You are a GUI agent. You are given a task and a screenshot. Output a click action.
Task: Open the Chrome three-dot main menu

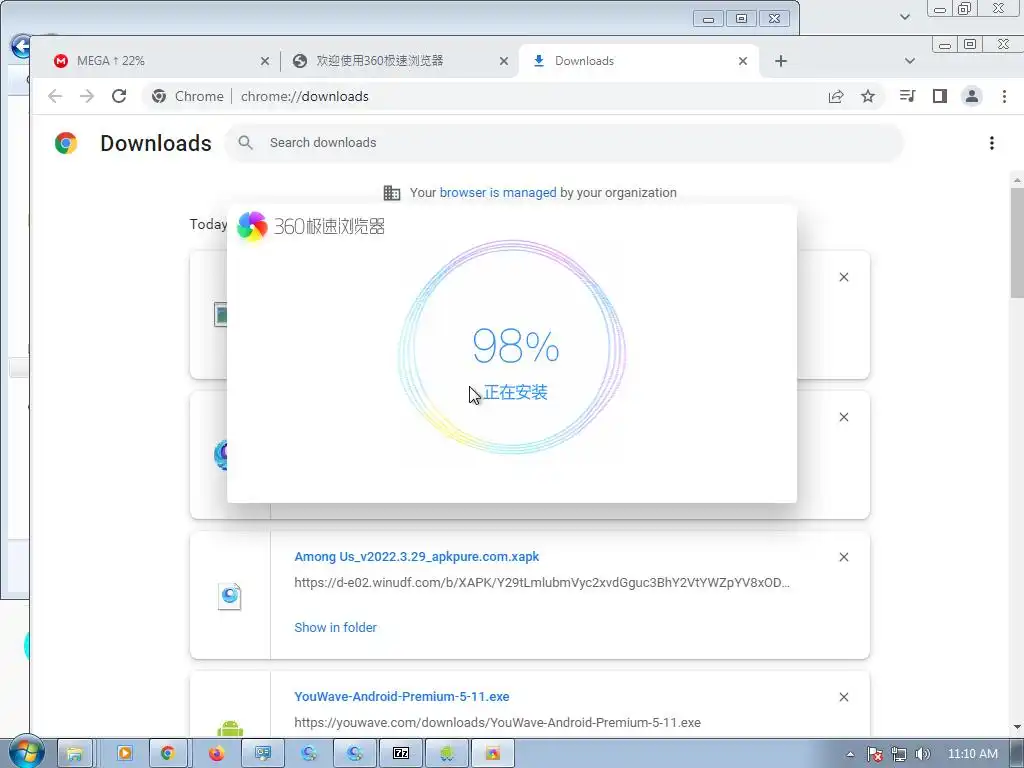coord(1004,96)
